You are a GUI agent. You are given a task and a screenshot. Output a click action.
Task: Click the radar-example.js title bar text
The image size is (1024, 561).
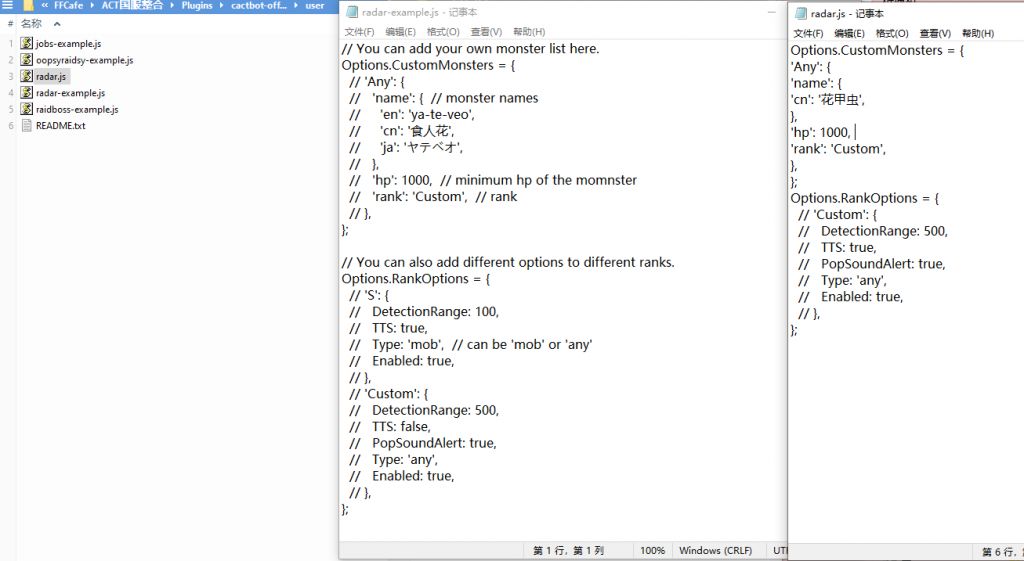pos(419,12)
